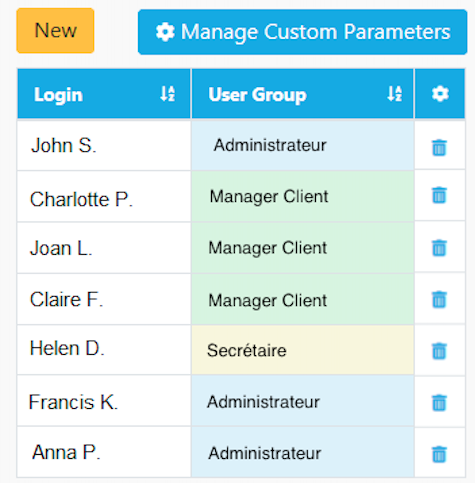Click Claire F. Manager Client cell
Image resolution: width=475 pixels, height=483 pixels.
point(303,299)
